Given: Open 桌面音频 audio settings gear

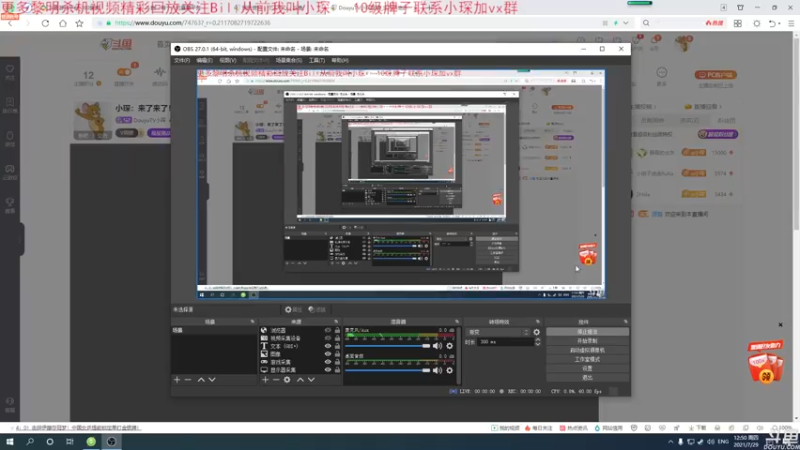Looking at the screenshot, I should coord(449,370).
